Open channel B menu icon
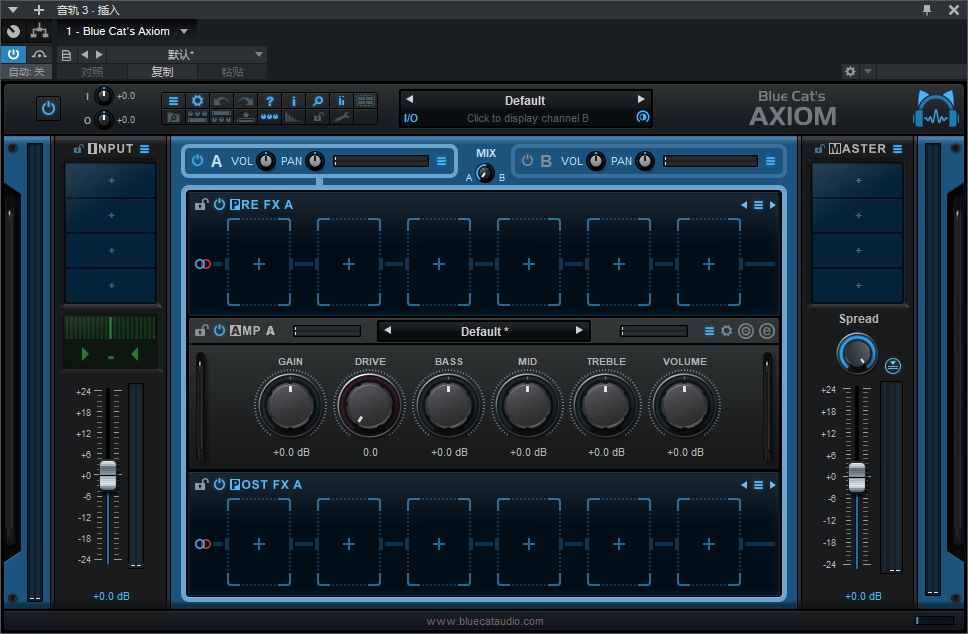The image size is (968, 634). [x=770, y=161]
